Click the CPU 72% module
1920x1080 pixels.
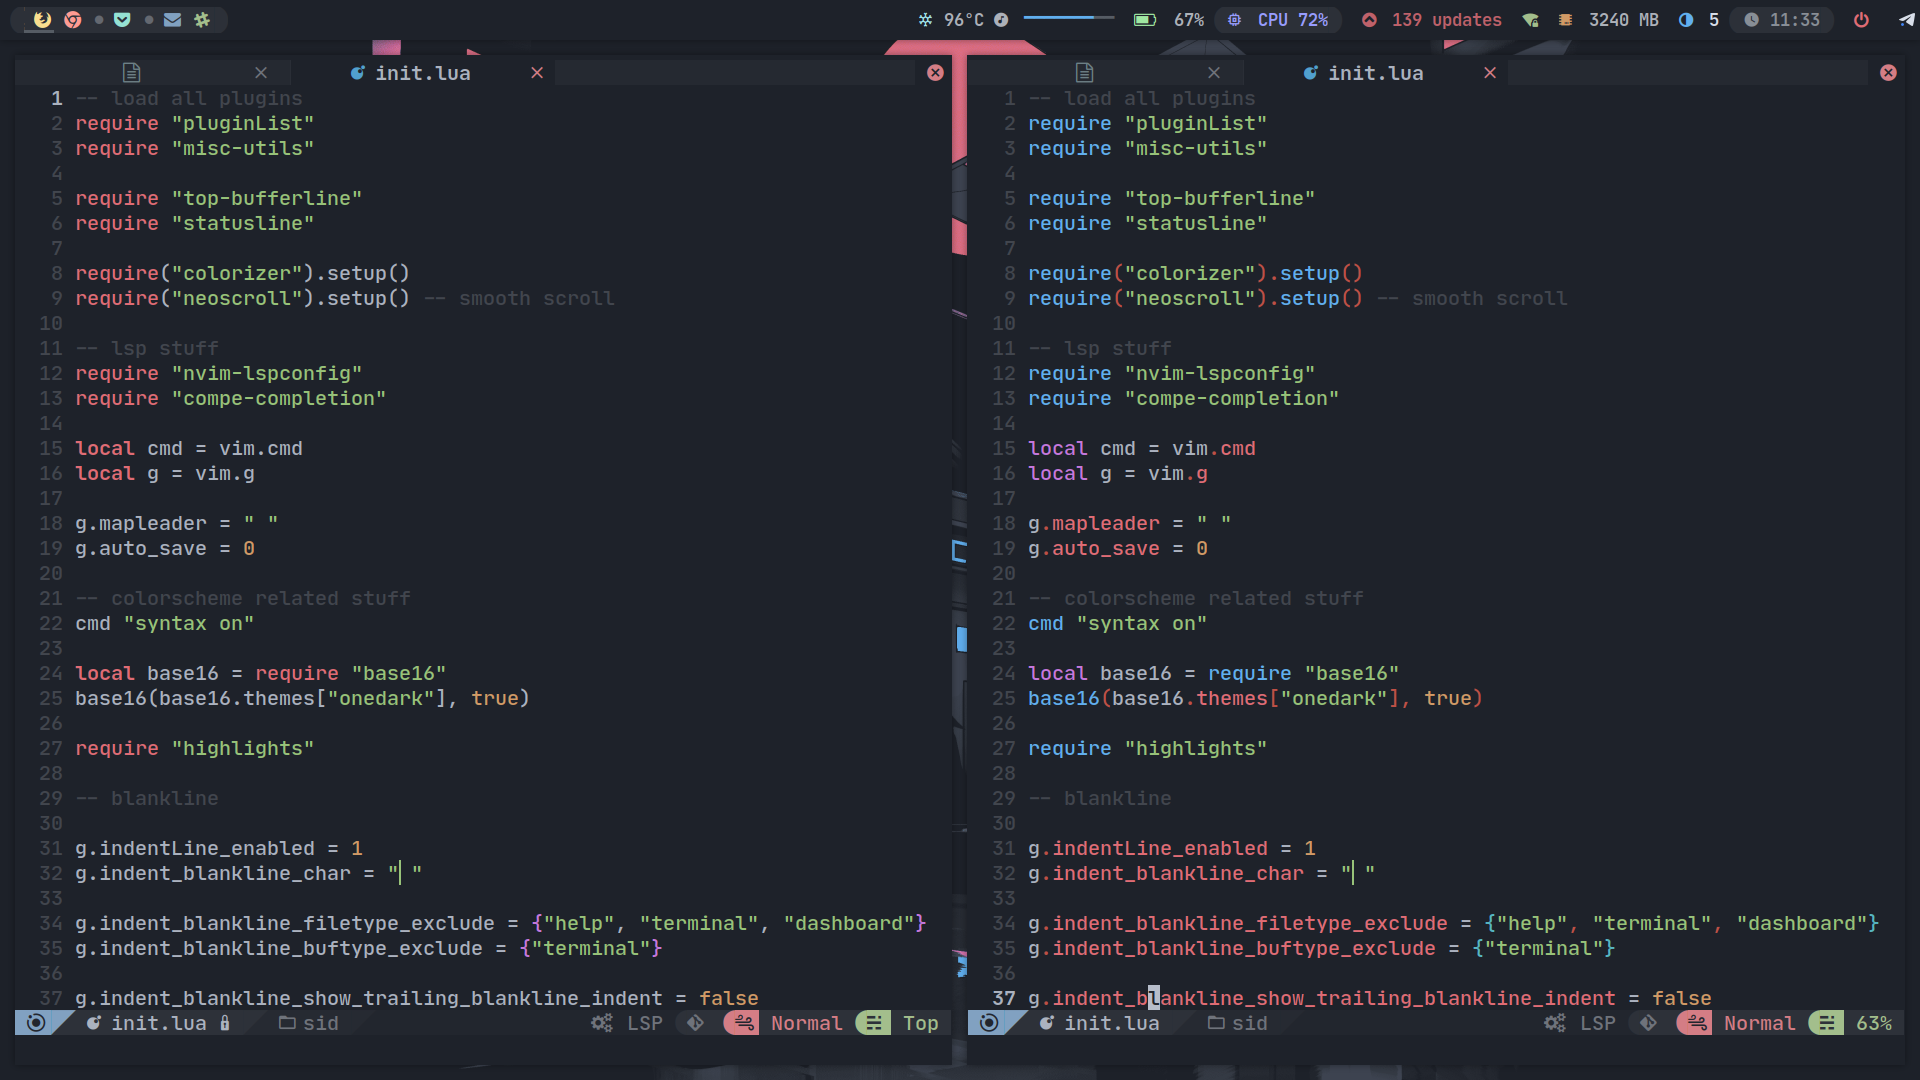click(x=1279, y=19)
